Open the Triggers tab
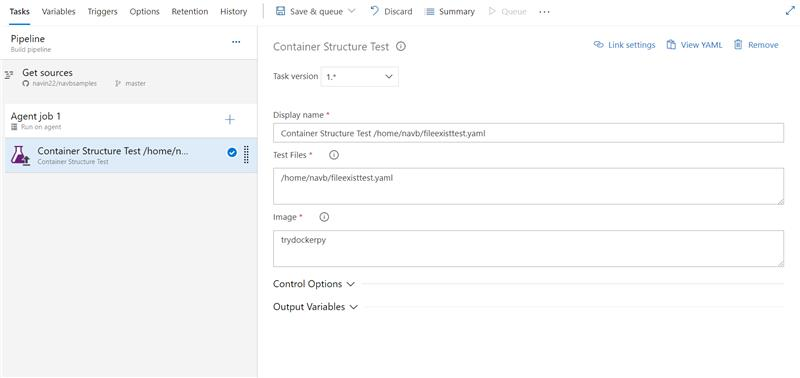This screenshot has width=800, height=378. [103, 11]
